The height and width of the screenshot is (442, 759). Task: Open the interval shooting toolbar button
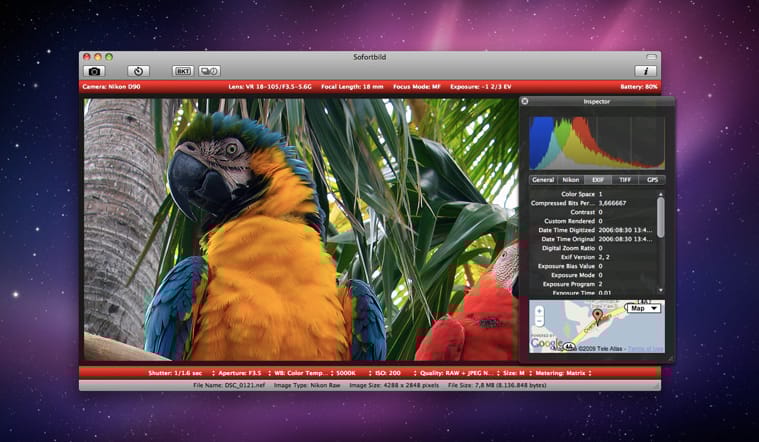click(x=209, y=71)
